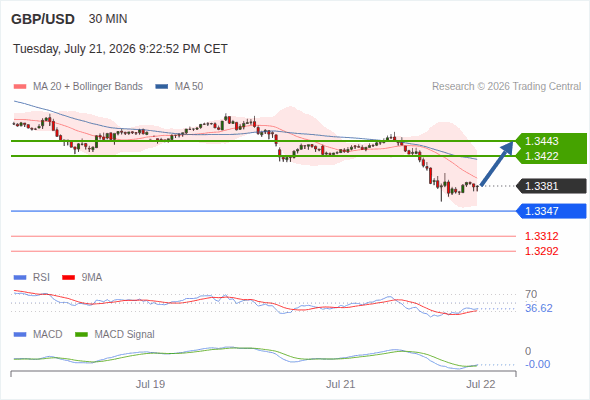590x400 pixels.
Task: Click the 9MA legend label
Action: click(x=92, y=278)
